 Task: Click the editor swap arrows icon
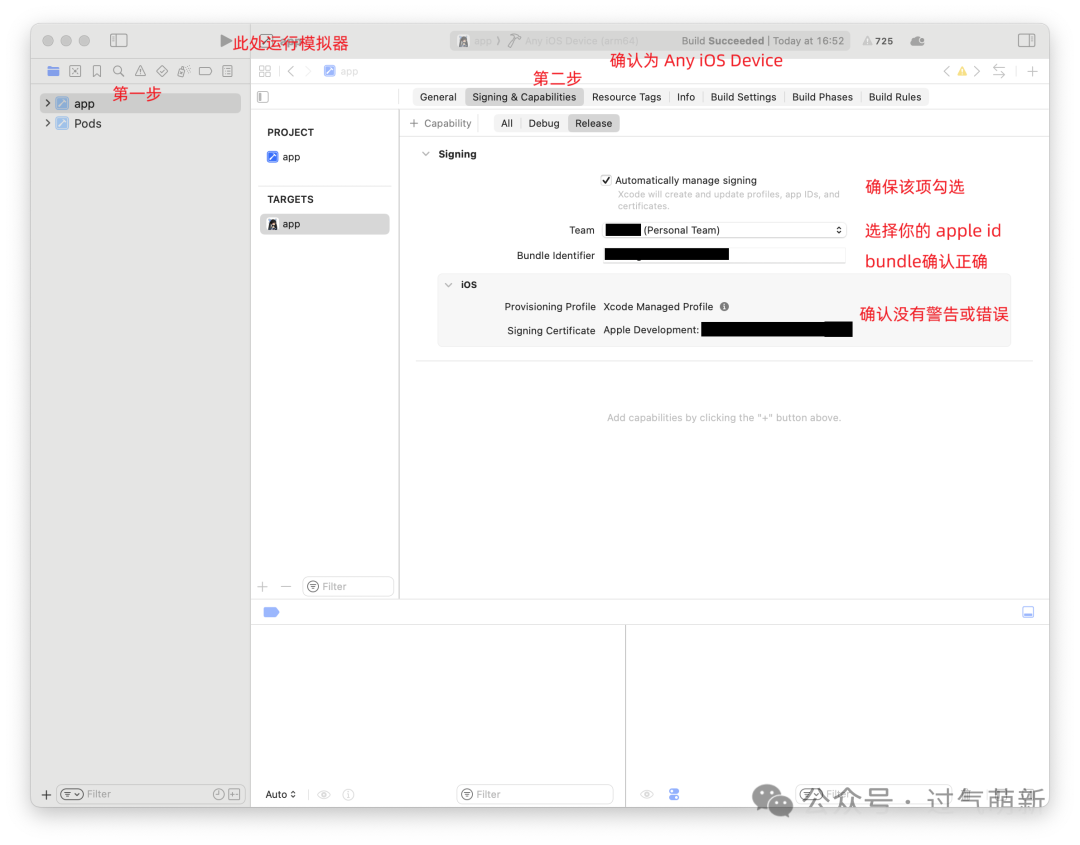coord(999,71)
